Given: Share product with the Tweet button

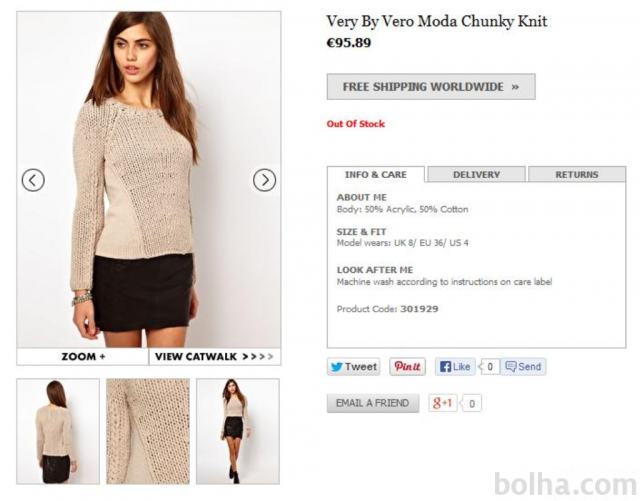Looking at the screenshot, I should tap(353, 367).
